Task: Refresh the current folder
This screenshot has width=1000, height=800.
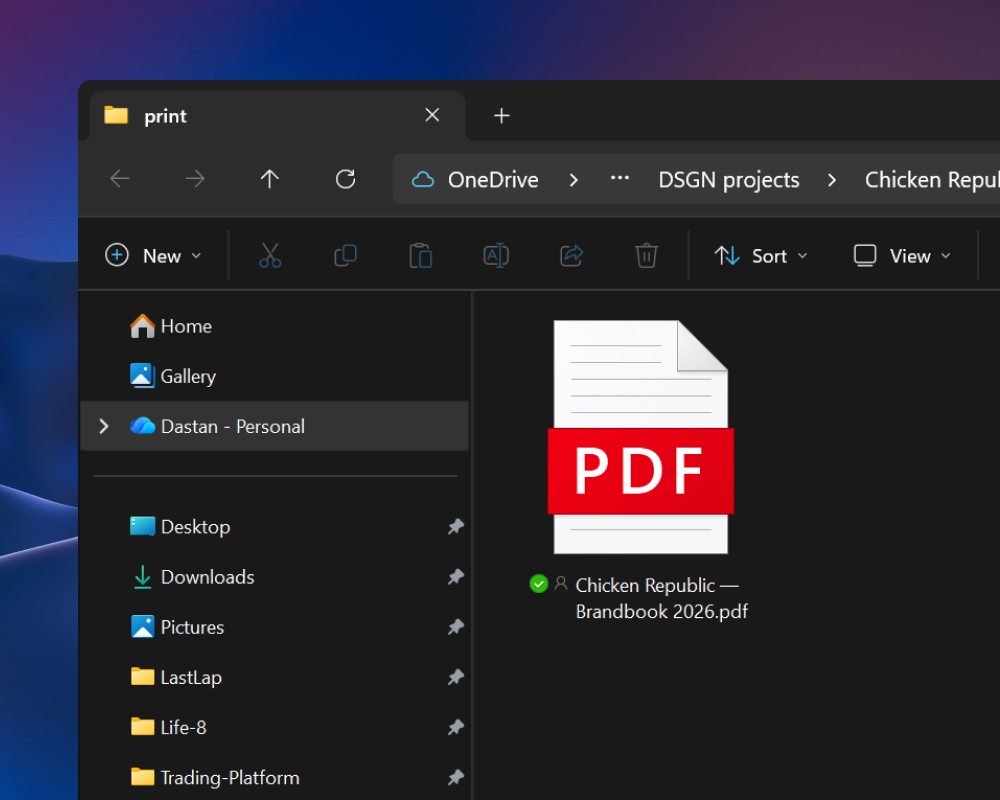Action: tap(345, 179)
